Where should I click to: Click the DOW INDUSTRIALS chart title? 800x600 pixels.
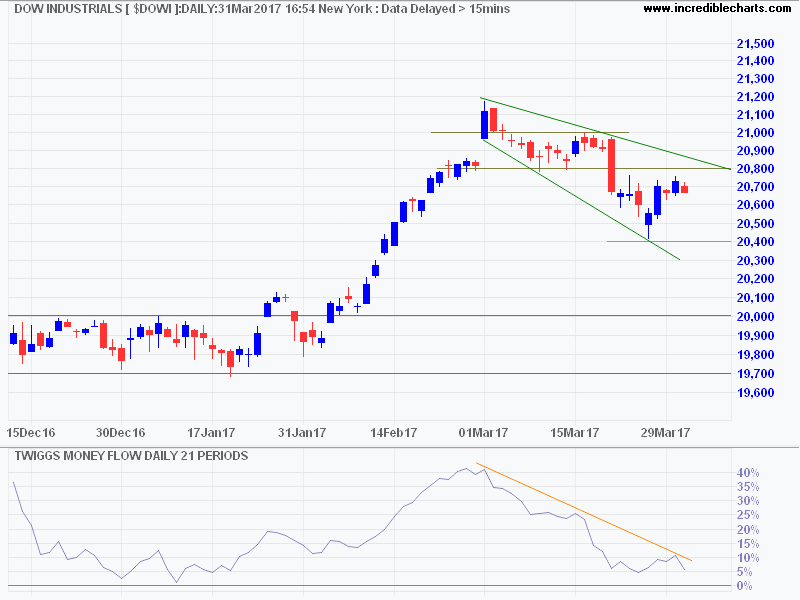point(262,9)
